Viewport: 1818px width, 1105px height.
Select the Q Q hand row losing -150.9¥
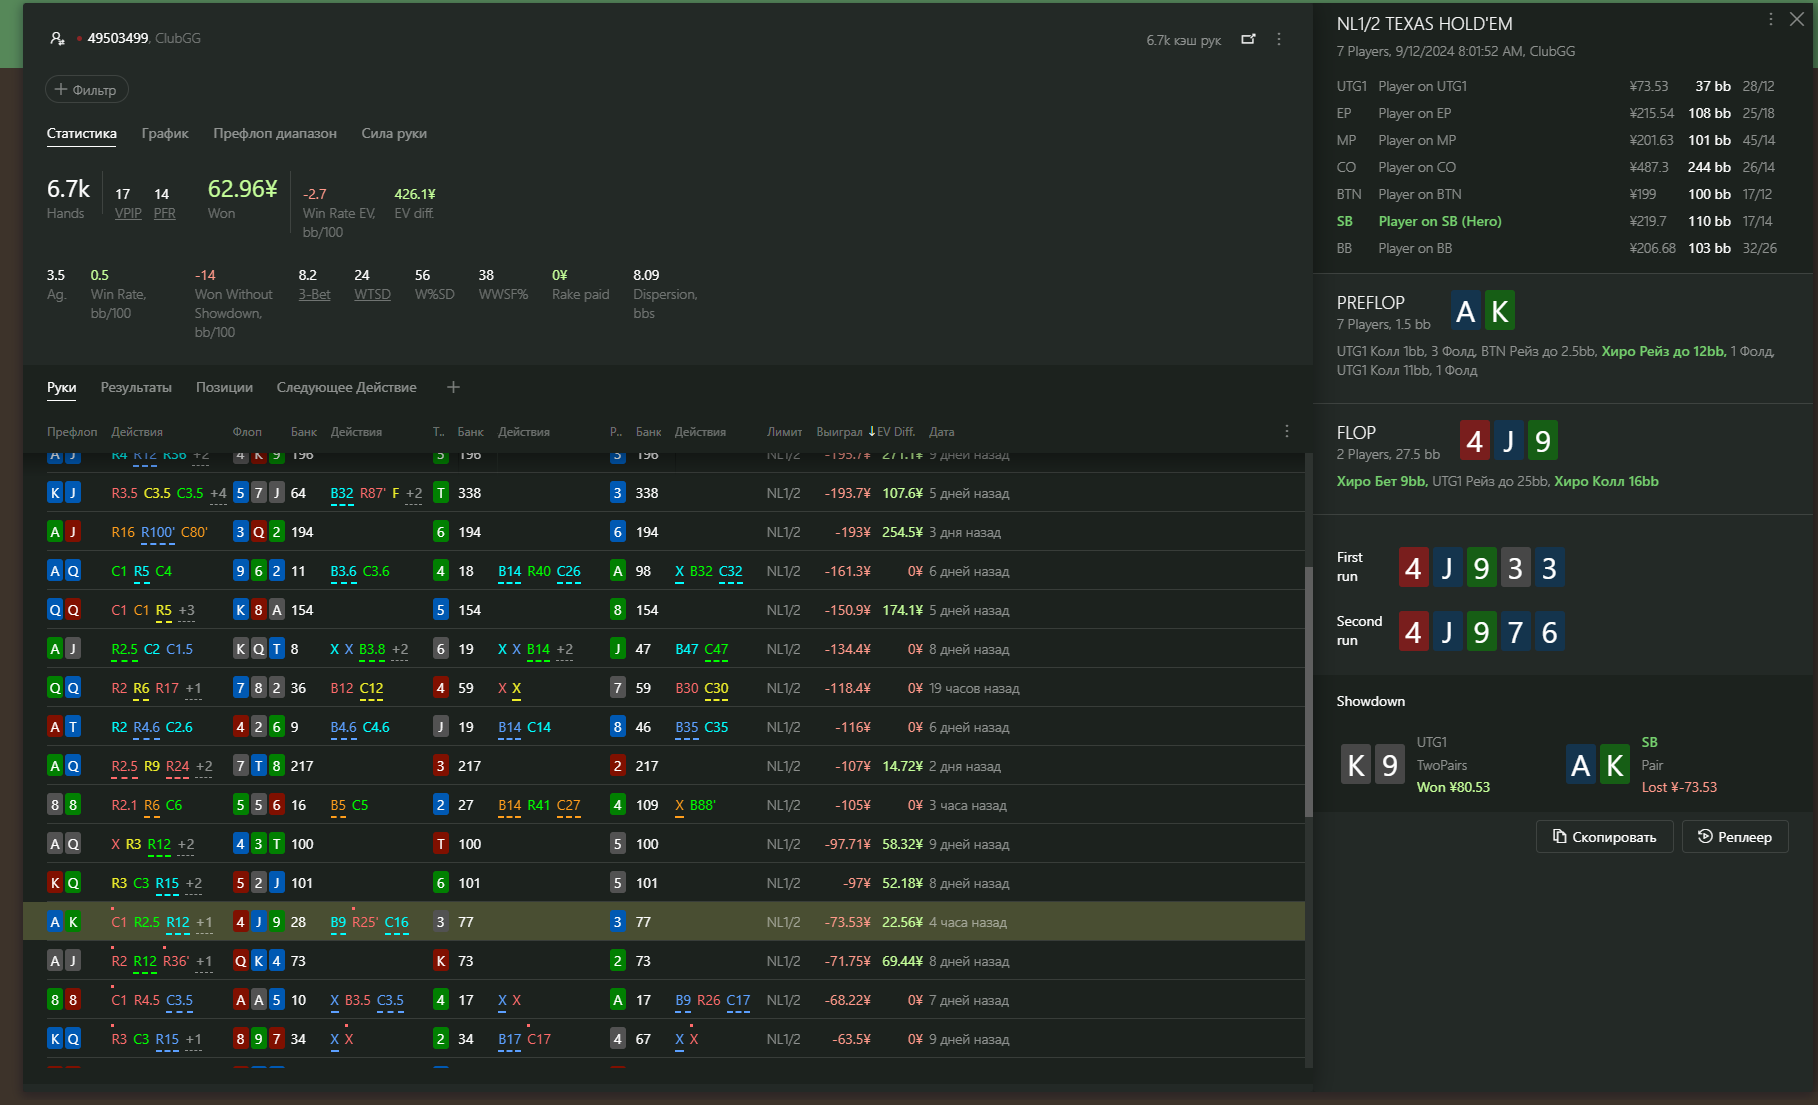[x=664, y=610]
